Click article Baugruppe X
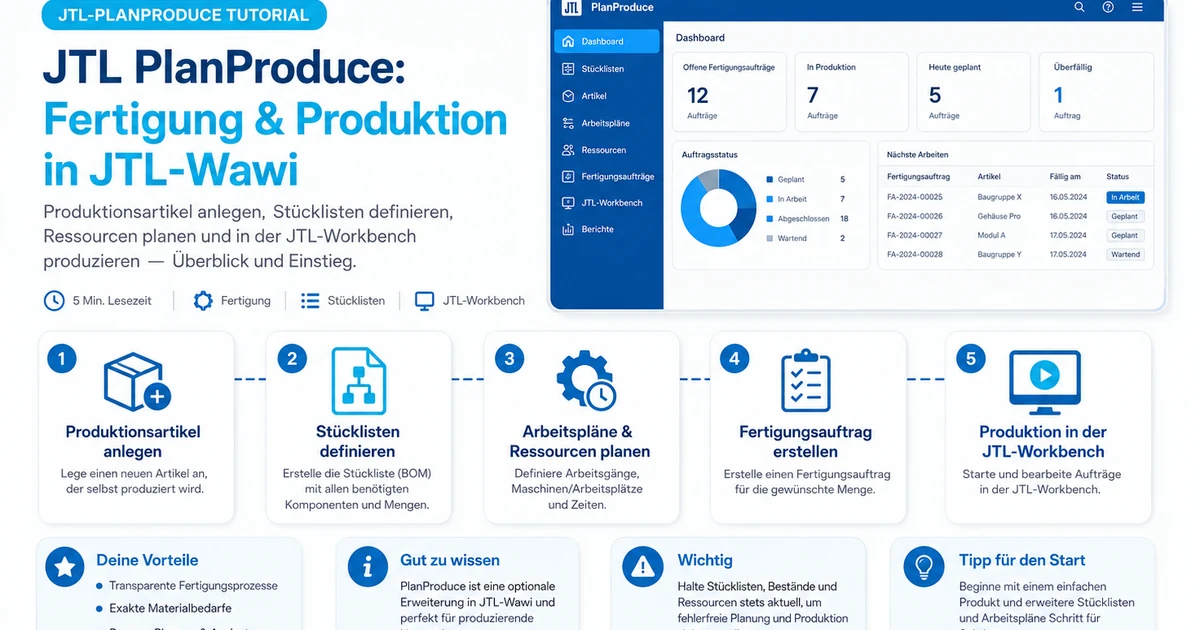Screen dimensions: 1200x630 [x=999, y=197]
